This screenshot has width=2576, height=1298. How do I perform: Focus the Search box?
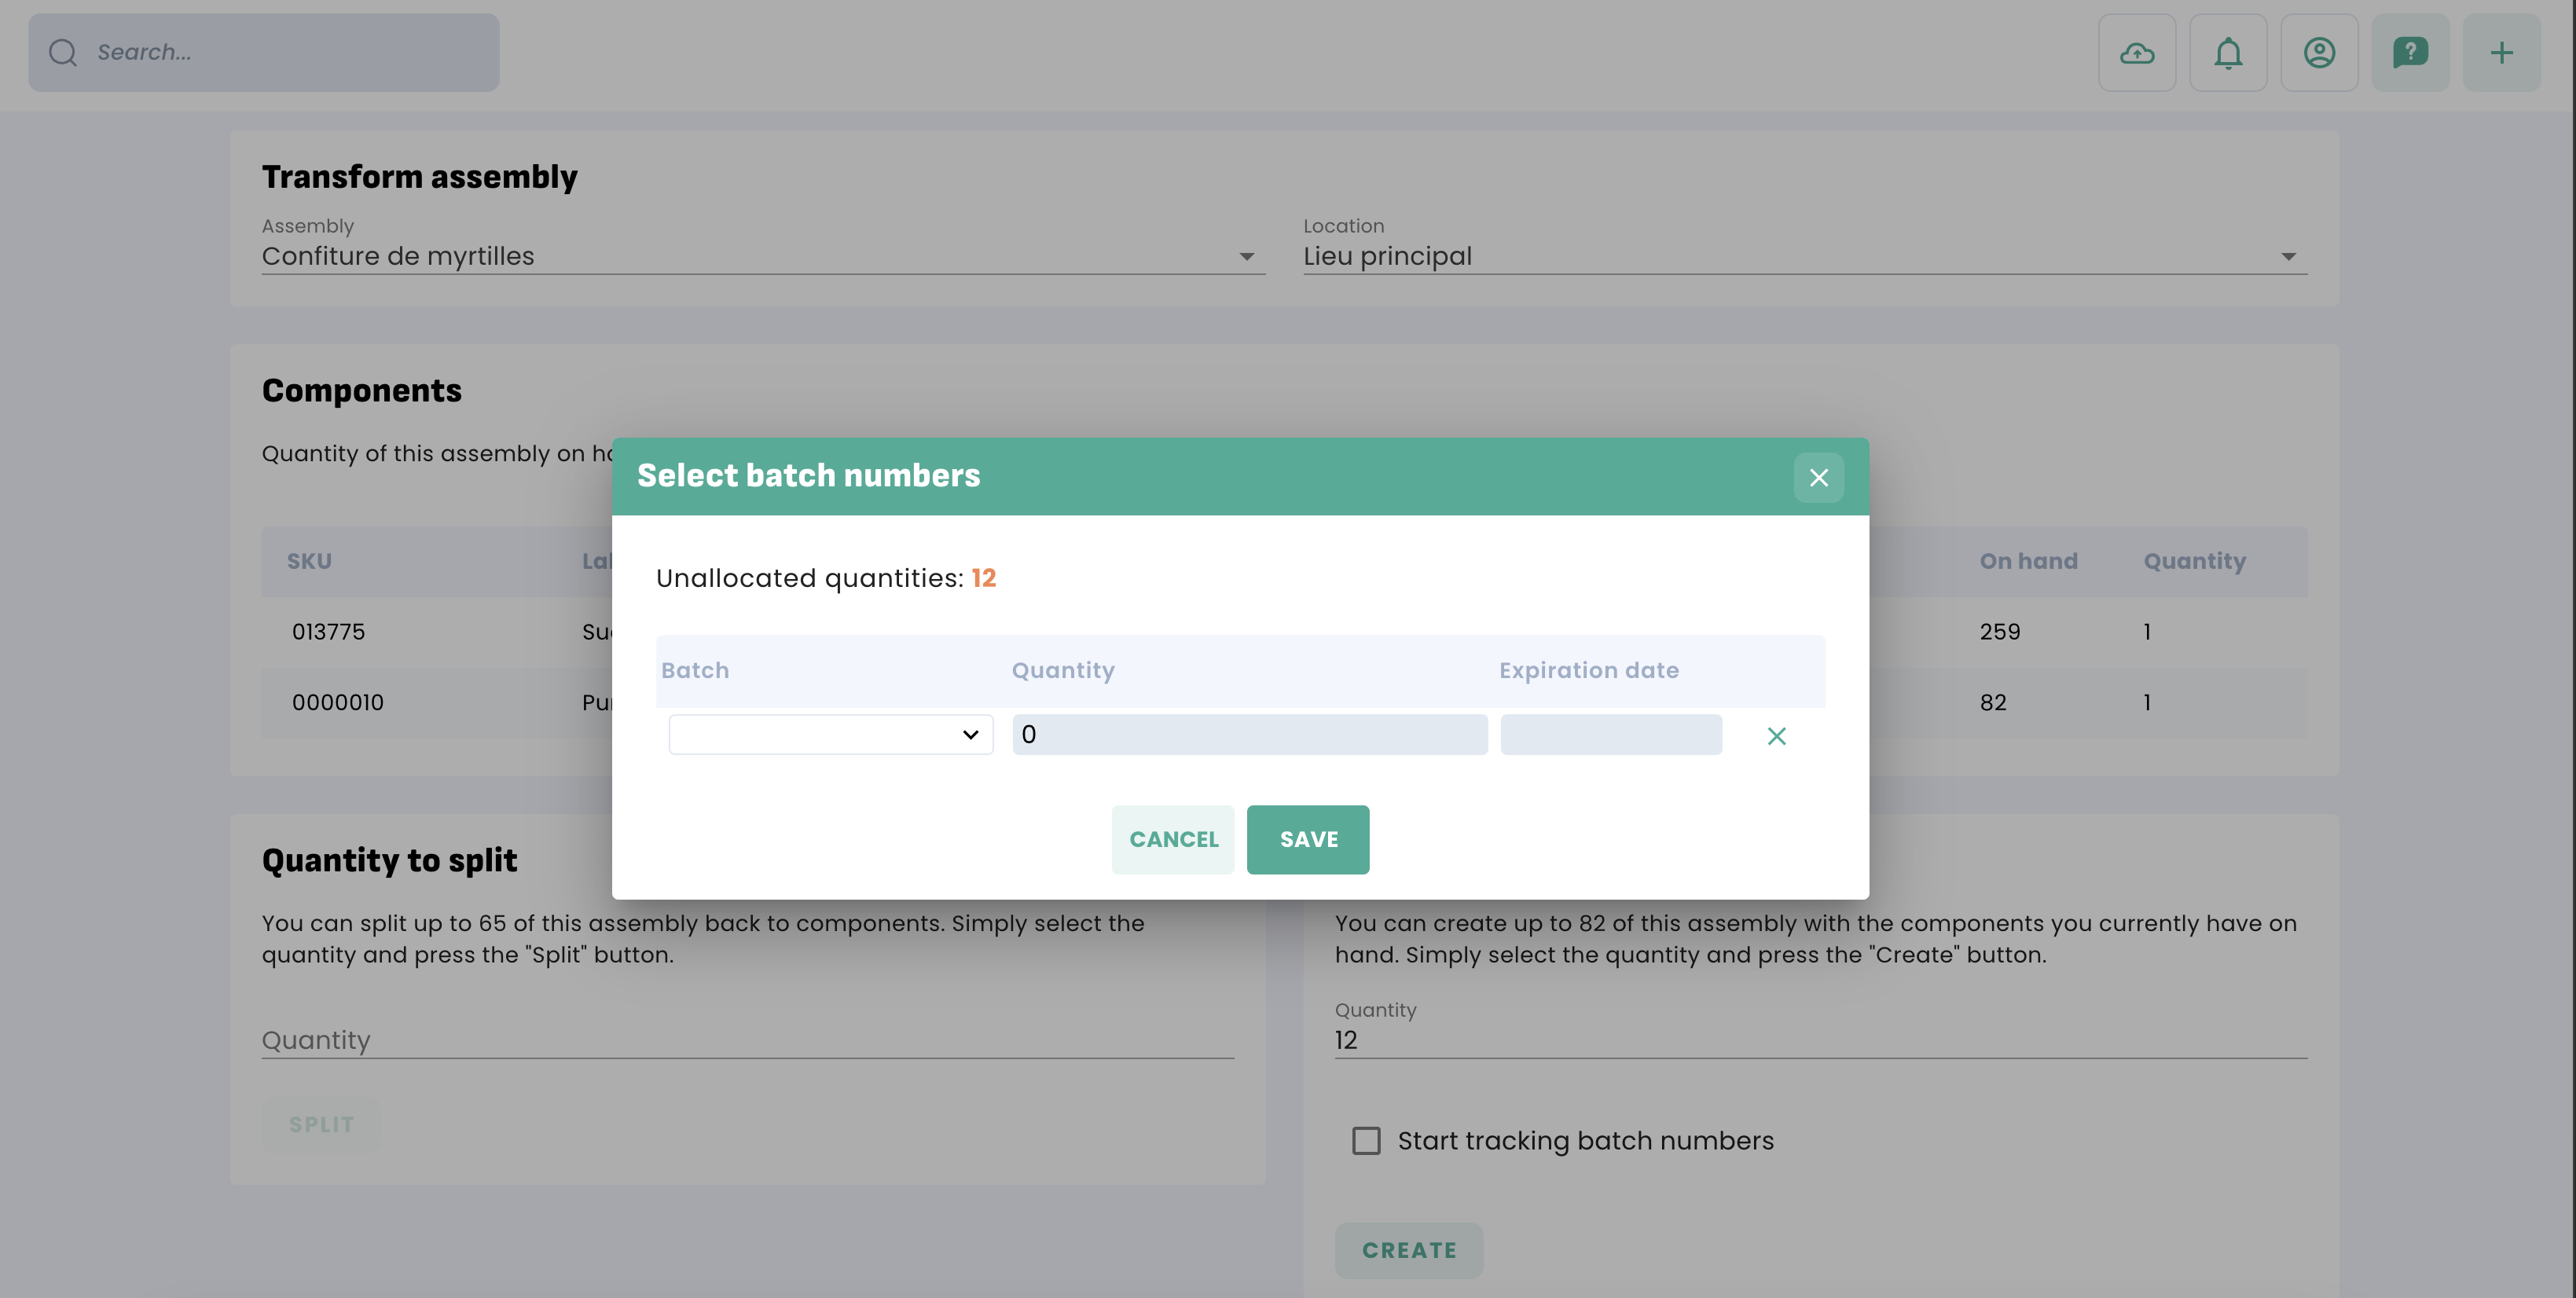[290, 53]
